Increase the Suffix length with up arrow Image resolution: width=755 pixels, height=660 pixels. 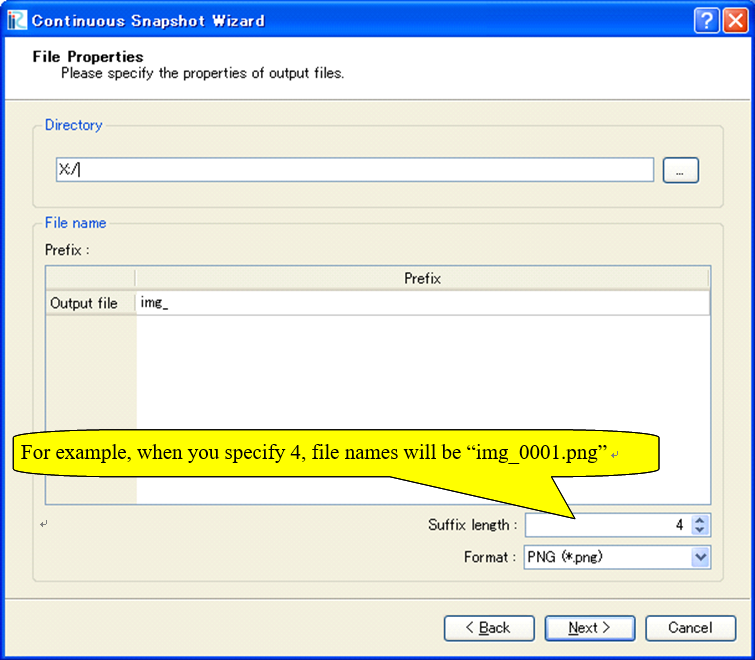pyautogui.click(x=700, y=519)
